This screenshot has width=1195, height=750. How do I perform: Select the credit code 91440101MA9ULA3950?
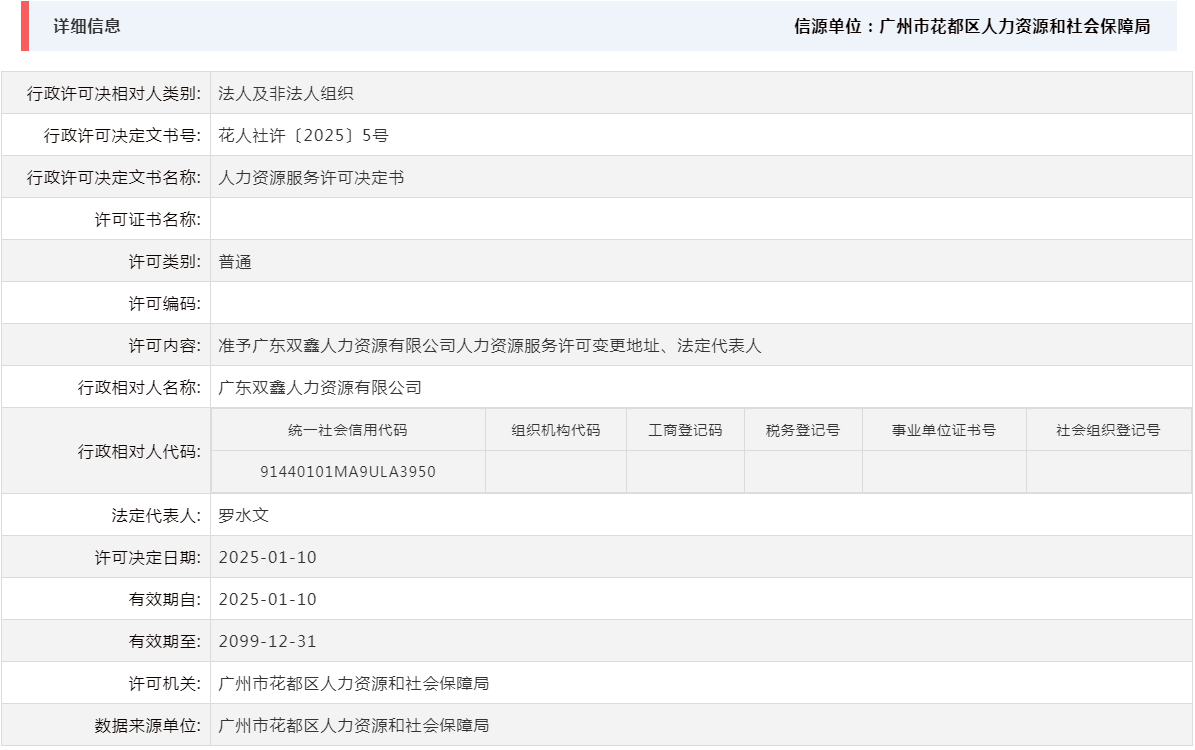point(347,471)
